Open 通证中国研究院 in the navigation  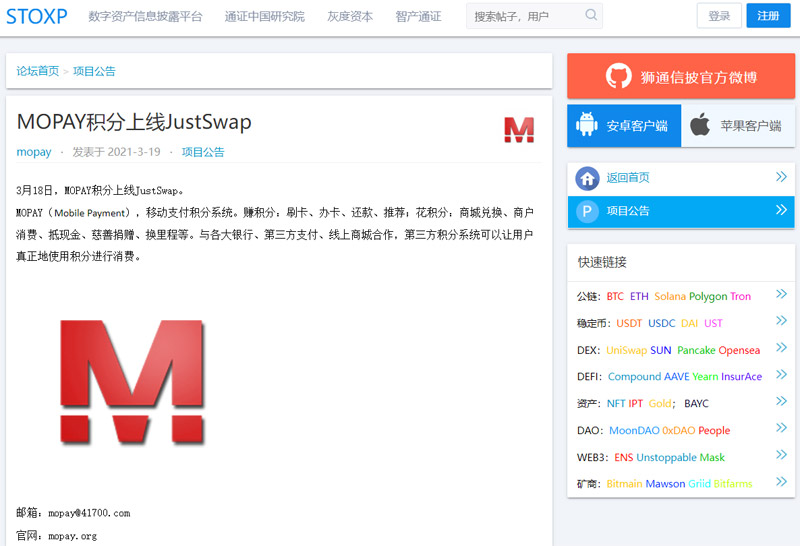click(x=265, y=17)
